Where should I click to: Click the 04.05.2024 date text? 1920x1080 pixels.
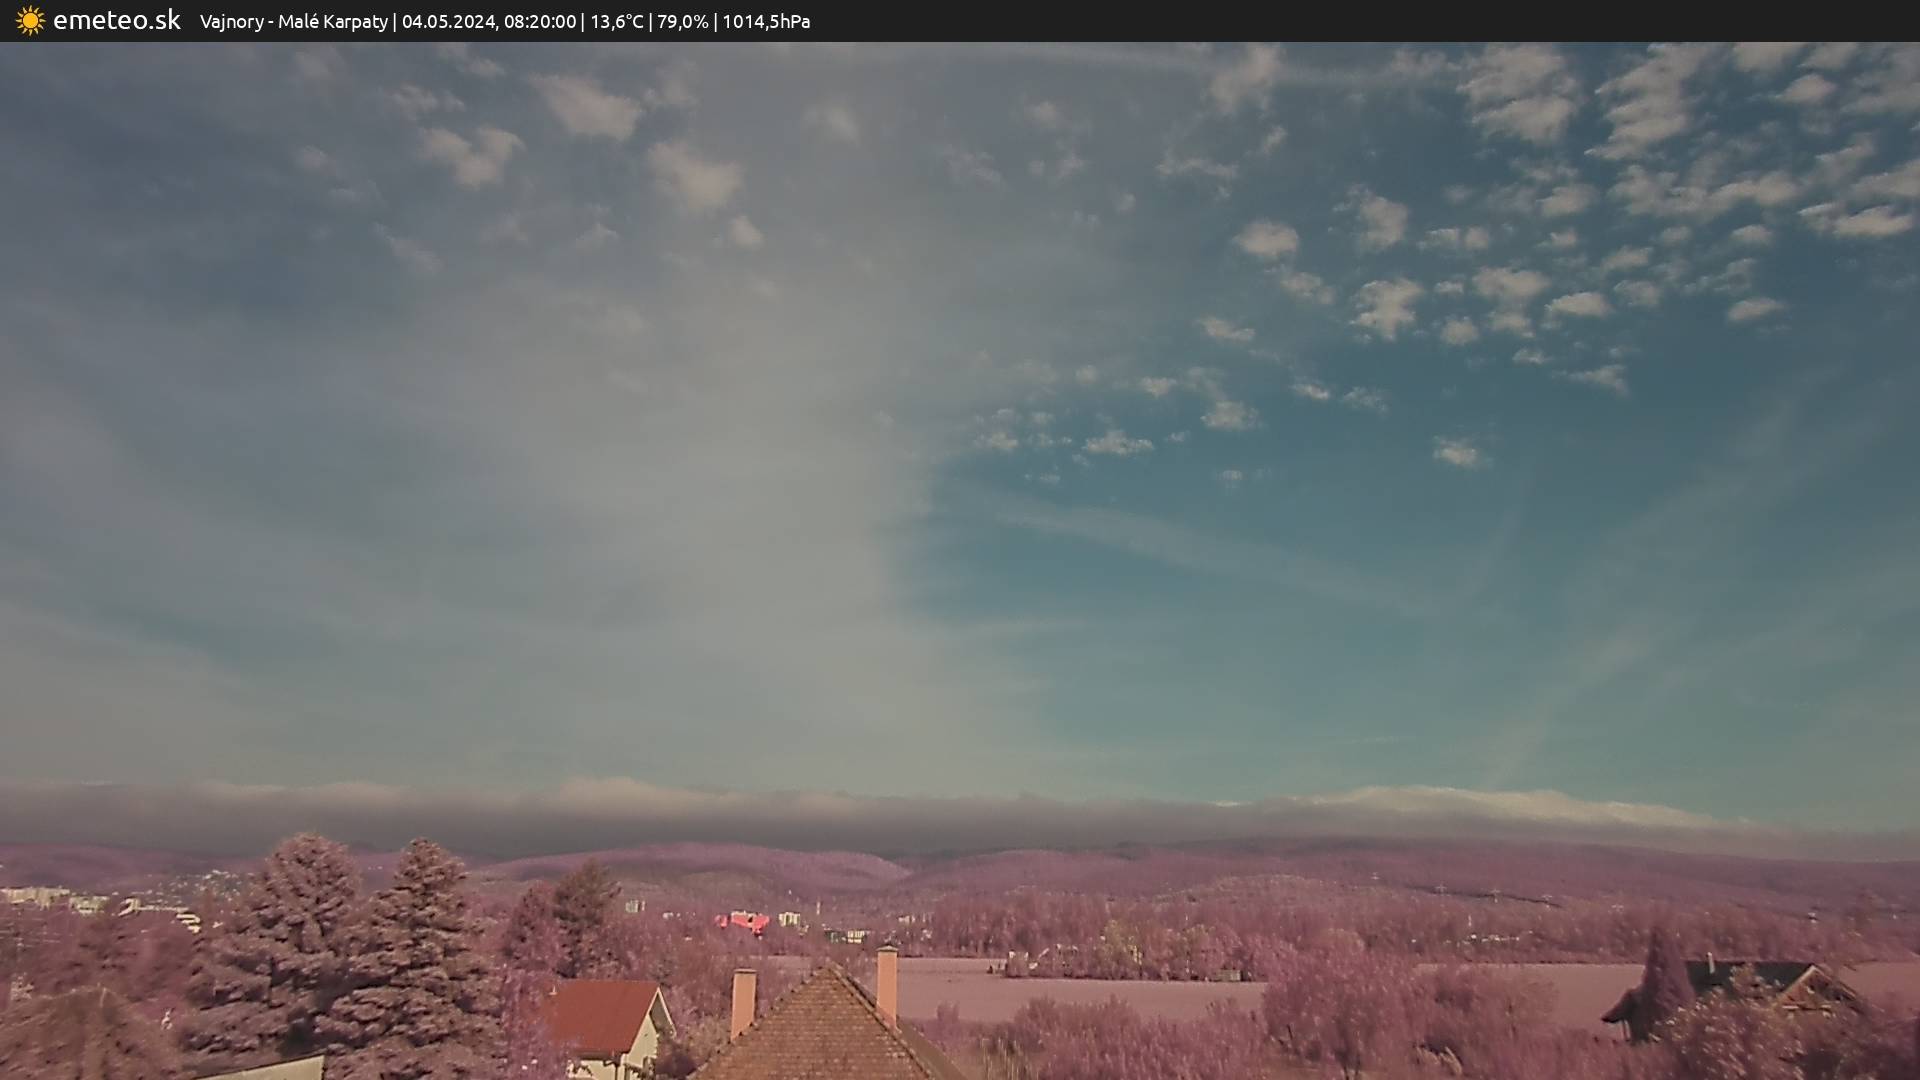click(448, 22)
